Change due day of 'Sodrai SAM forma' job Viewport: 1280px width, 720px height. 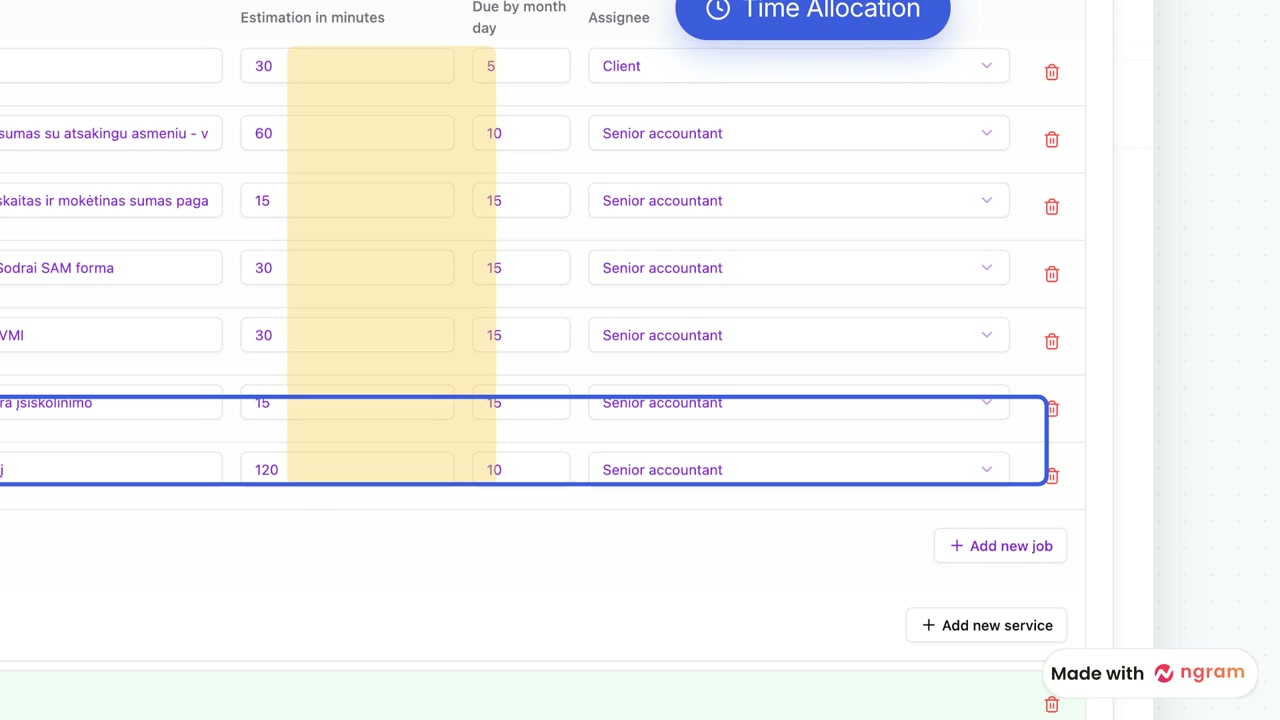click(x=521, y=268)
